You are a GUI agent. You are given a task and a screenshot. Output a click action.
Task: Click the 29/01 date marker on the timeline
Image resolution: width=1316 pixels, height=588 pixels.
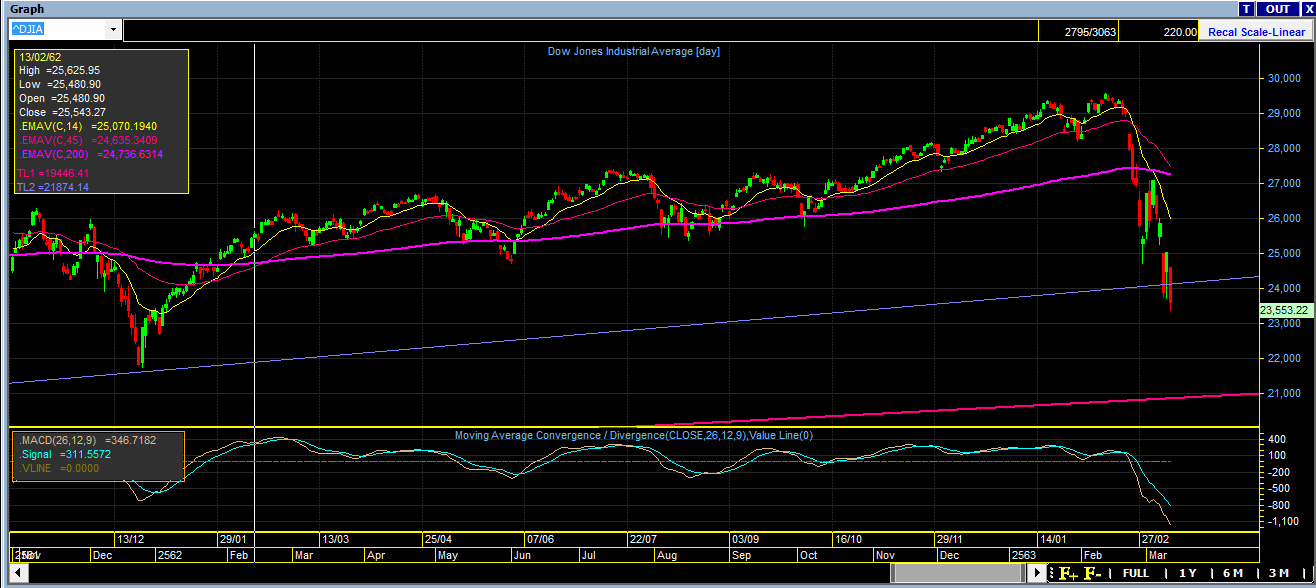click(233, 538)
